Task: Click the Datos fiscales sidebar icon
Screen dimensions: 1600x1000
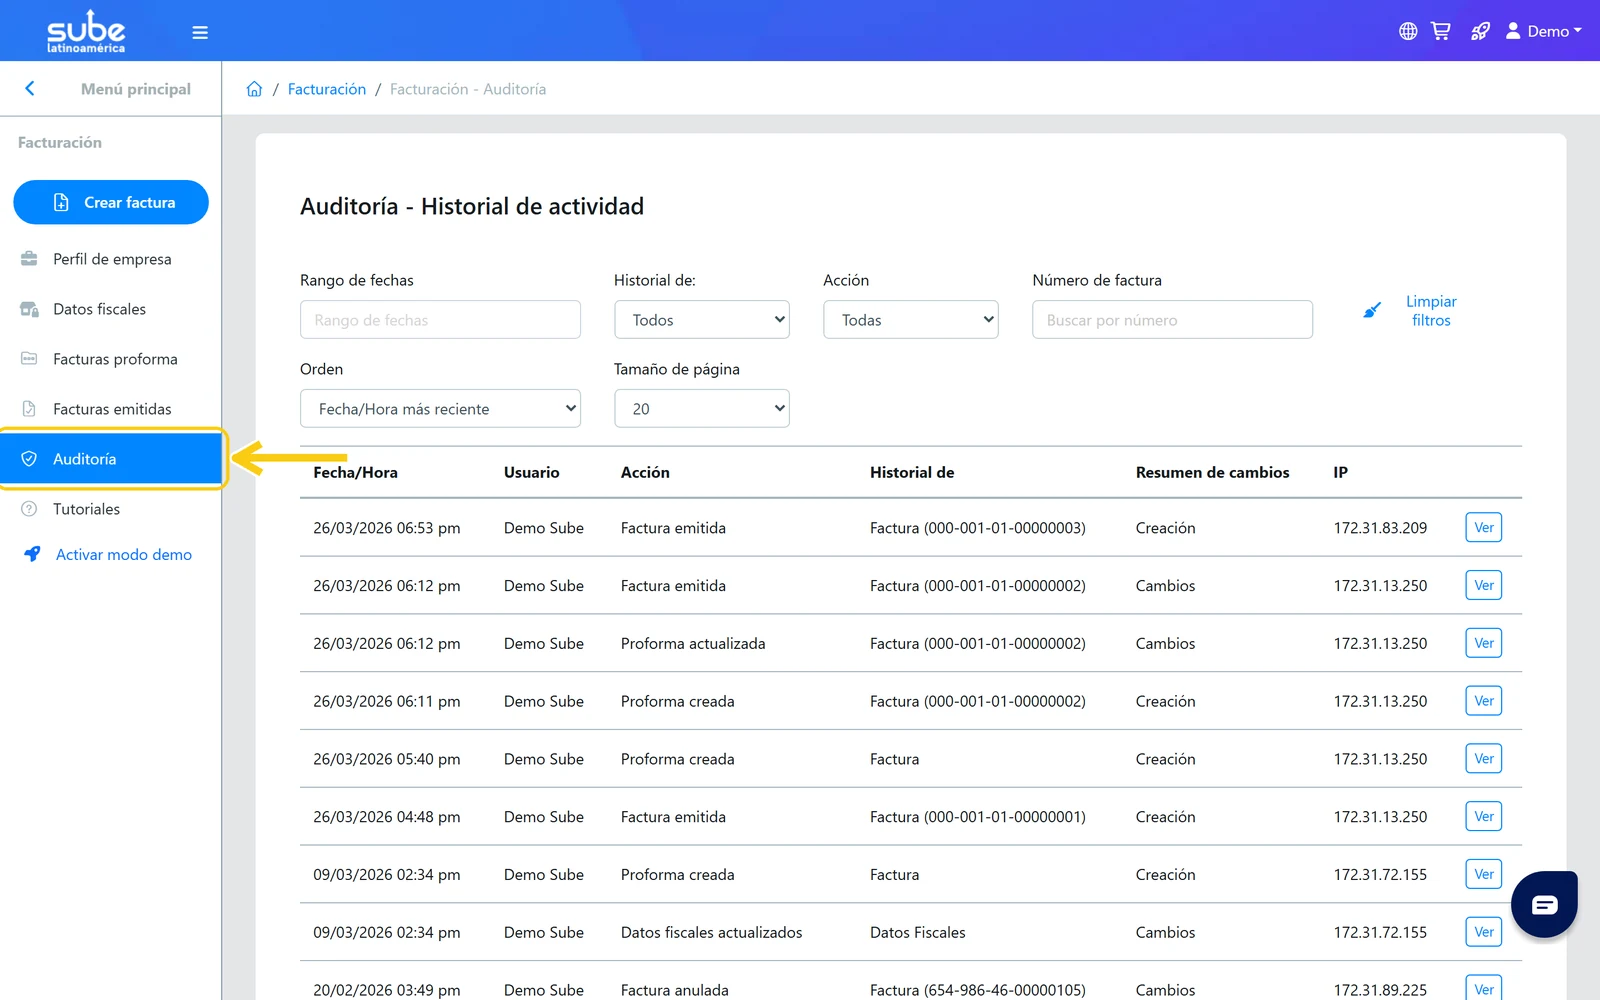Action: (29, 309)
